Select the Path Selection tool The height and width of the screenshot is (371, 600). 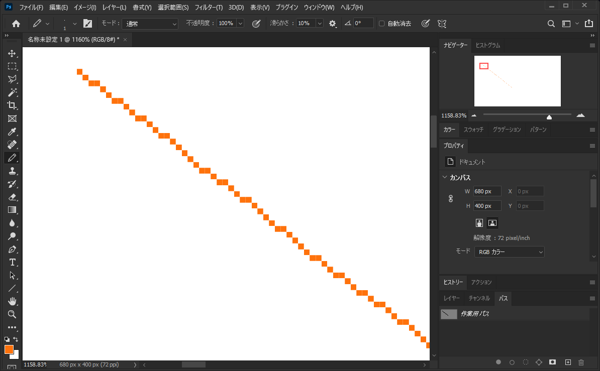(x=12, y=275)
